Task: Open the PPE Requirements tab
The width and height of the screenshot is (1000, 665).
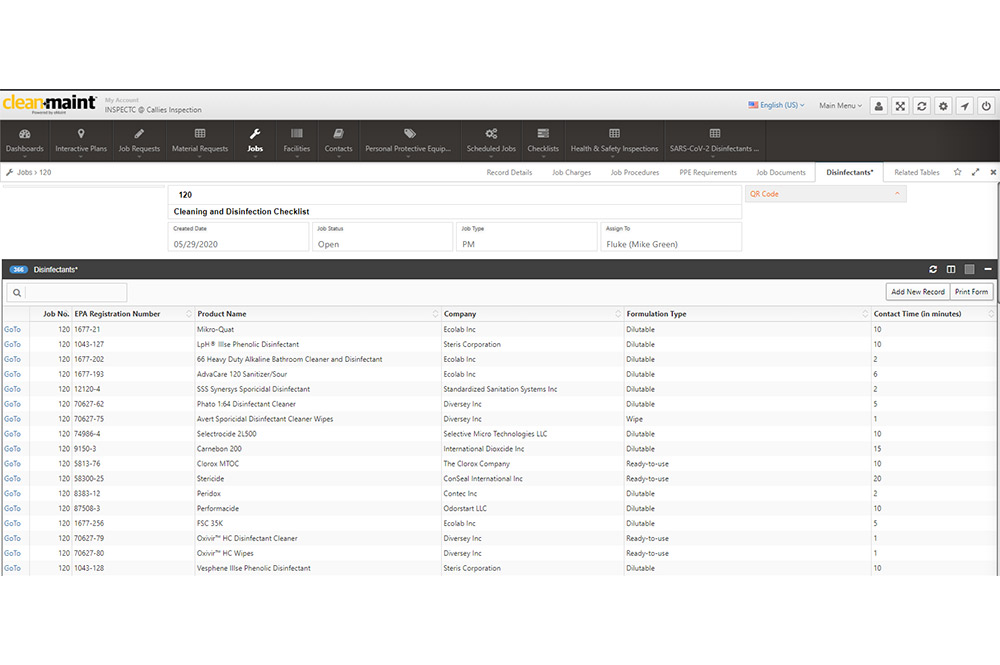Action: click(x=708, y=172)
